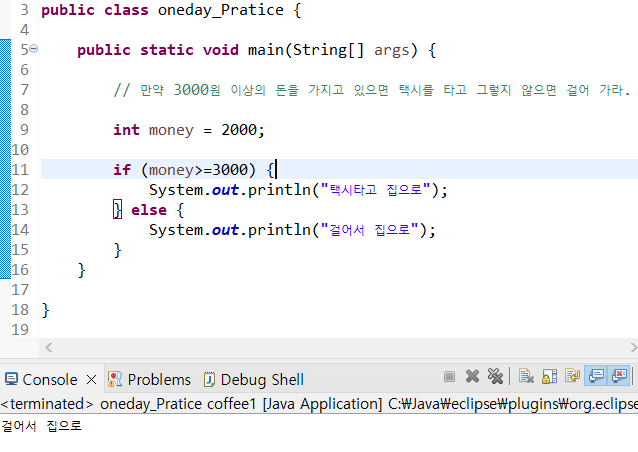Click line number 14 in the gutter

pyautogui.click(x=20, y=230)
